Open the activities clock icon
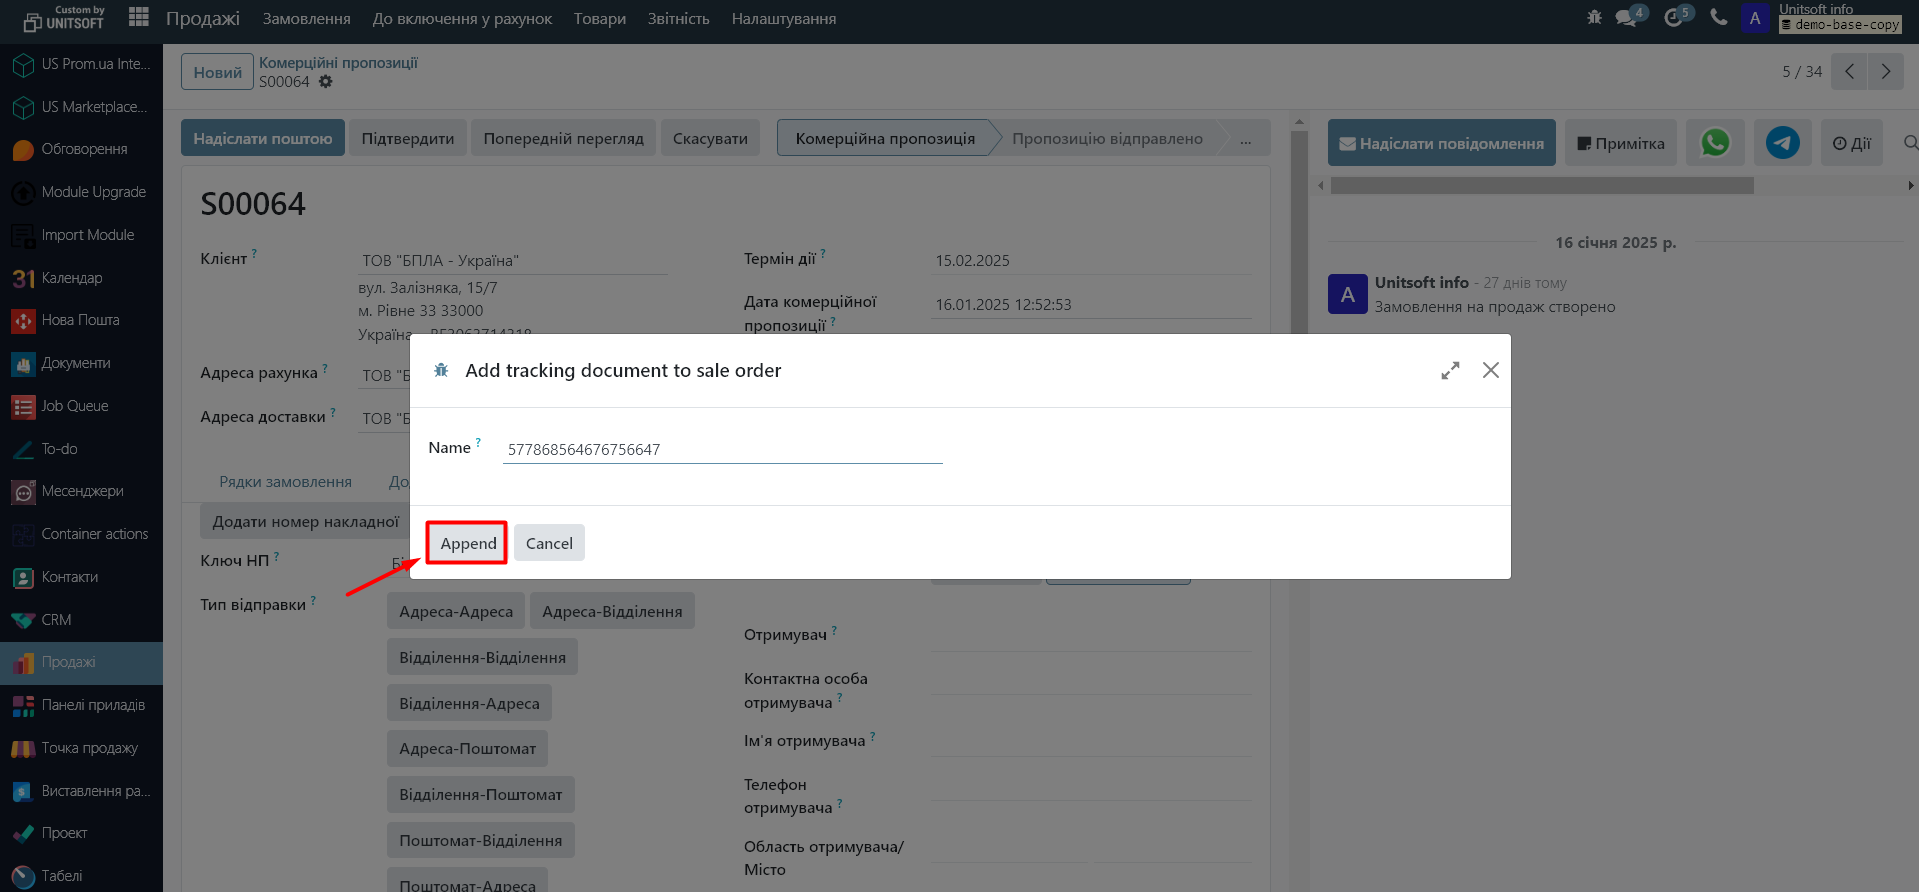This screenshot has height=892, width=1919. coord(1674,18)
